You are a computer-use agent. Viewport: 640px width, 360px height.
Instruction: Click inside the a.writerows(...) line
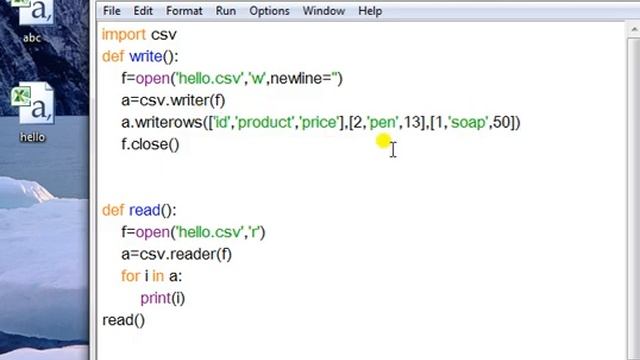click(321, 122)
